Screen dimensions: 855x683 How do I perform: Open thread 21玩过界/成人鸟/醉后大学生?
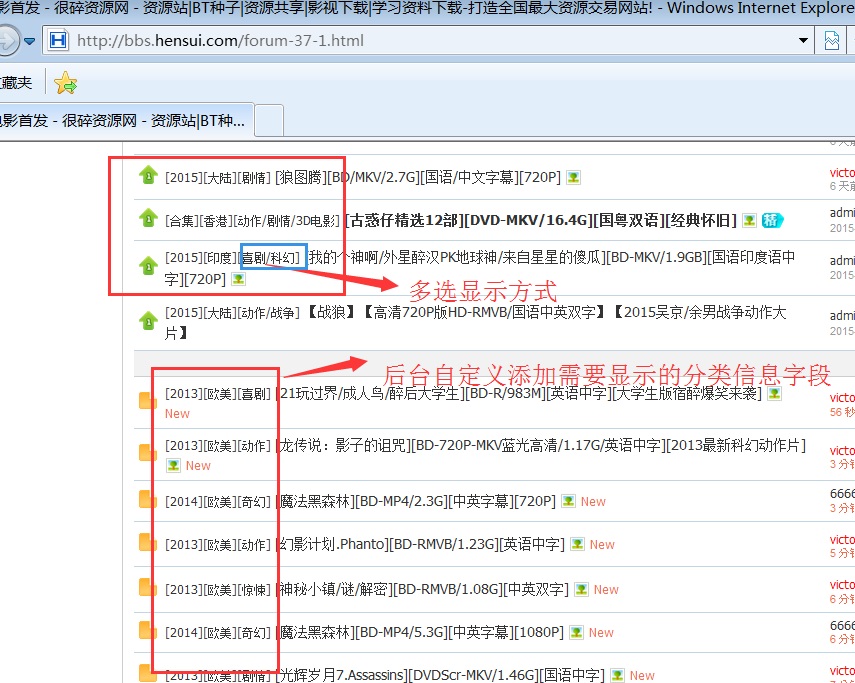coord(520,394)
